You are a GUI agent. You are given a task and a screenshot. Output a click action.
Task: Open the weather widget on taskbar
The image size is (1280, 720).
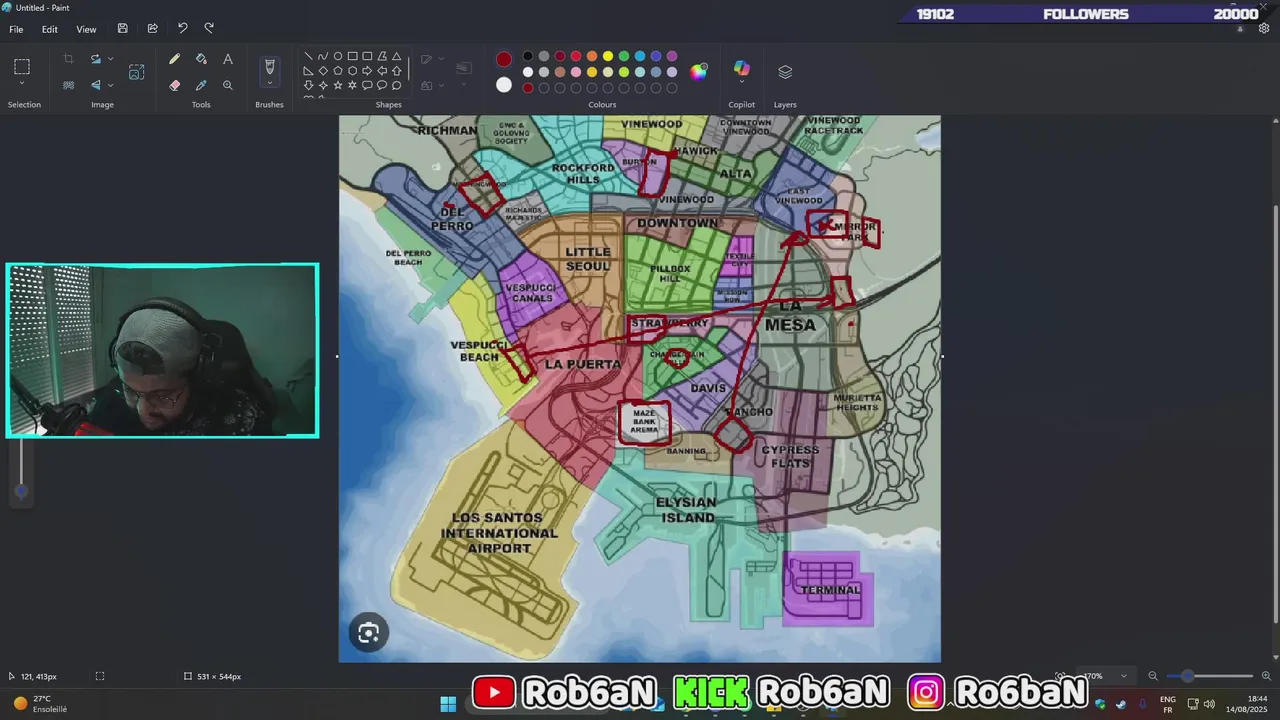pyautogui.click(x=41, y=703)
